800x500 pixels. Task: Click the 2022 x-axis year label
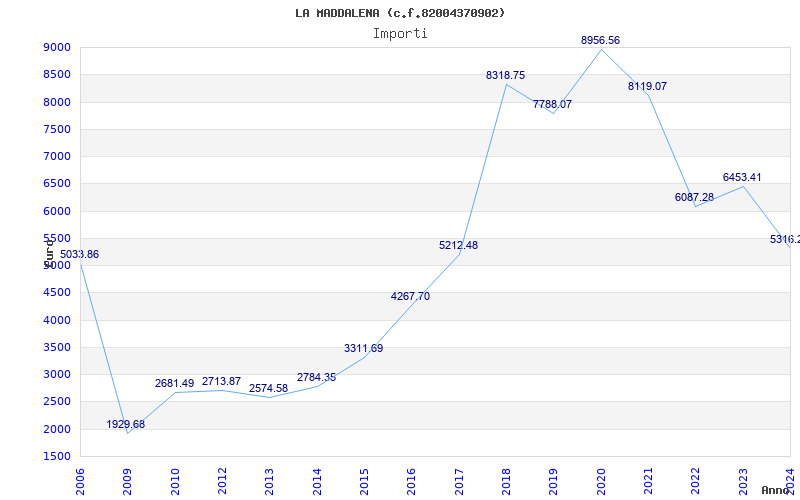pyautogui.click(x=696, y=482)
